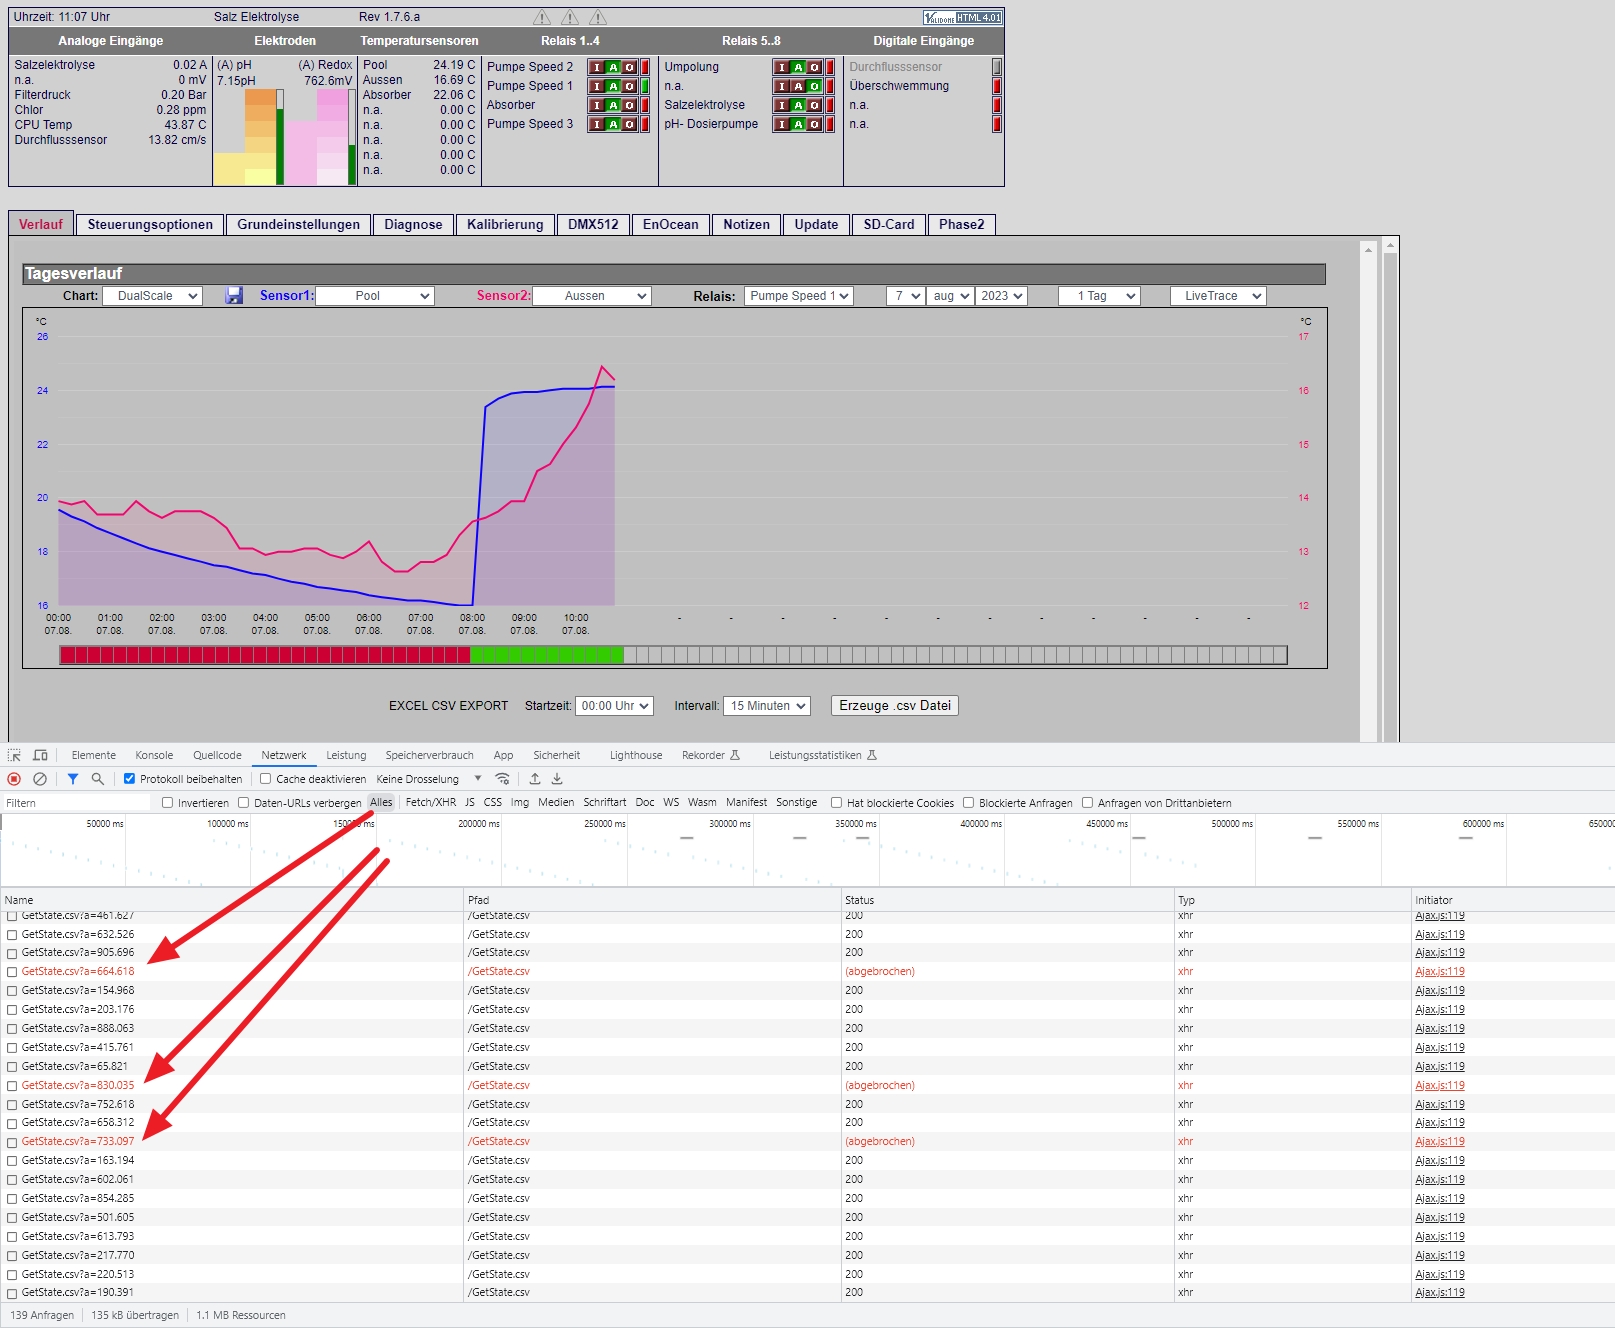1615x1328 pixels.
Task: Open the Kalibrierung tab
Action: click(x=505, y=225)
